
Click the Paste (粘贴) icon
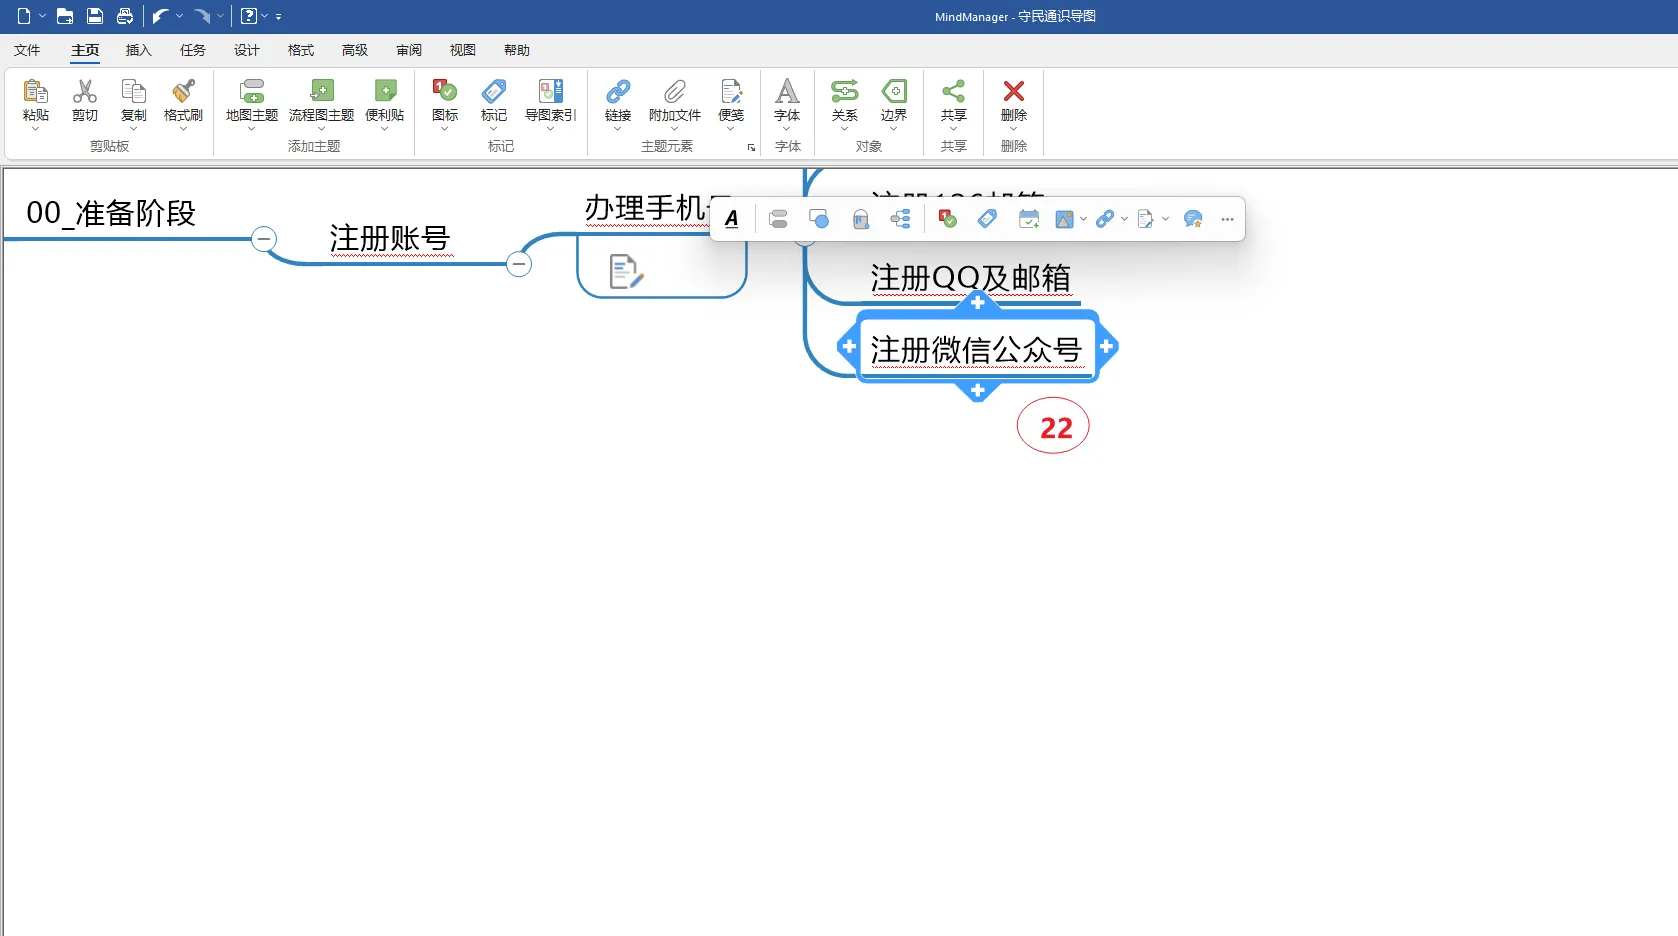coord(36,92)
